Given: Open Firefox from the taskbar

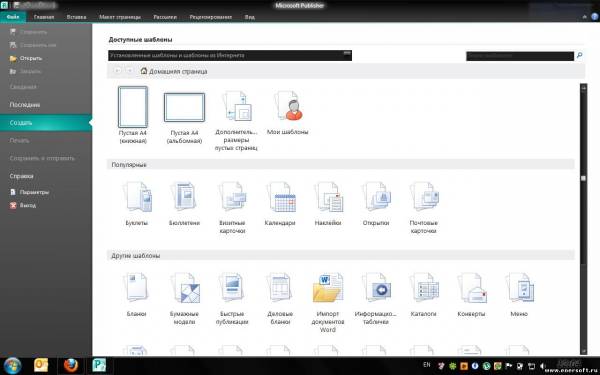Looking at the screenshot, I should tap(70, 365).
